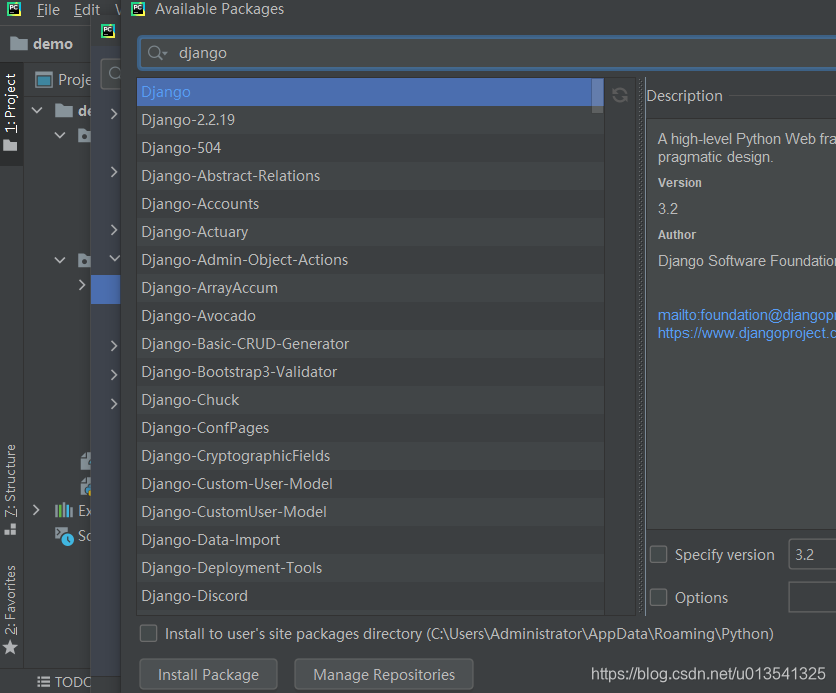Click the External Libraries icon in tree
This screenshot has width=836, height=693.
coord(64,510)
